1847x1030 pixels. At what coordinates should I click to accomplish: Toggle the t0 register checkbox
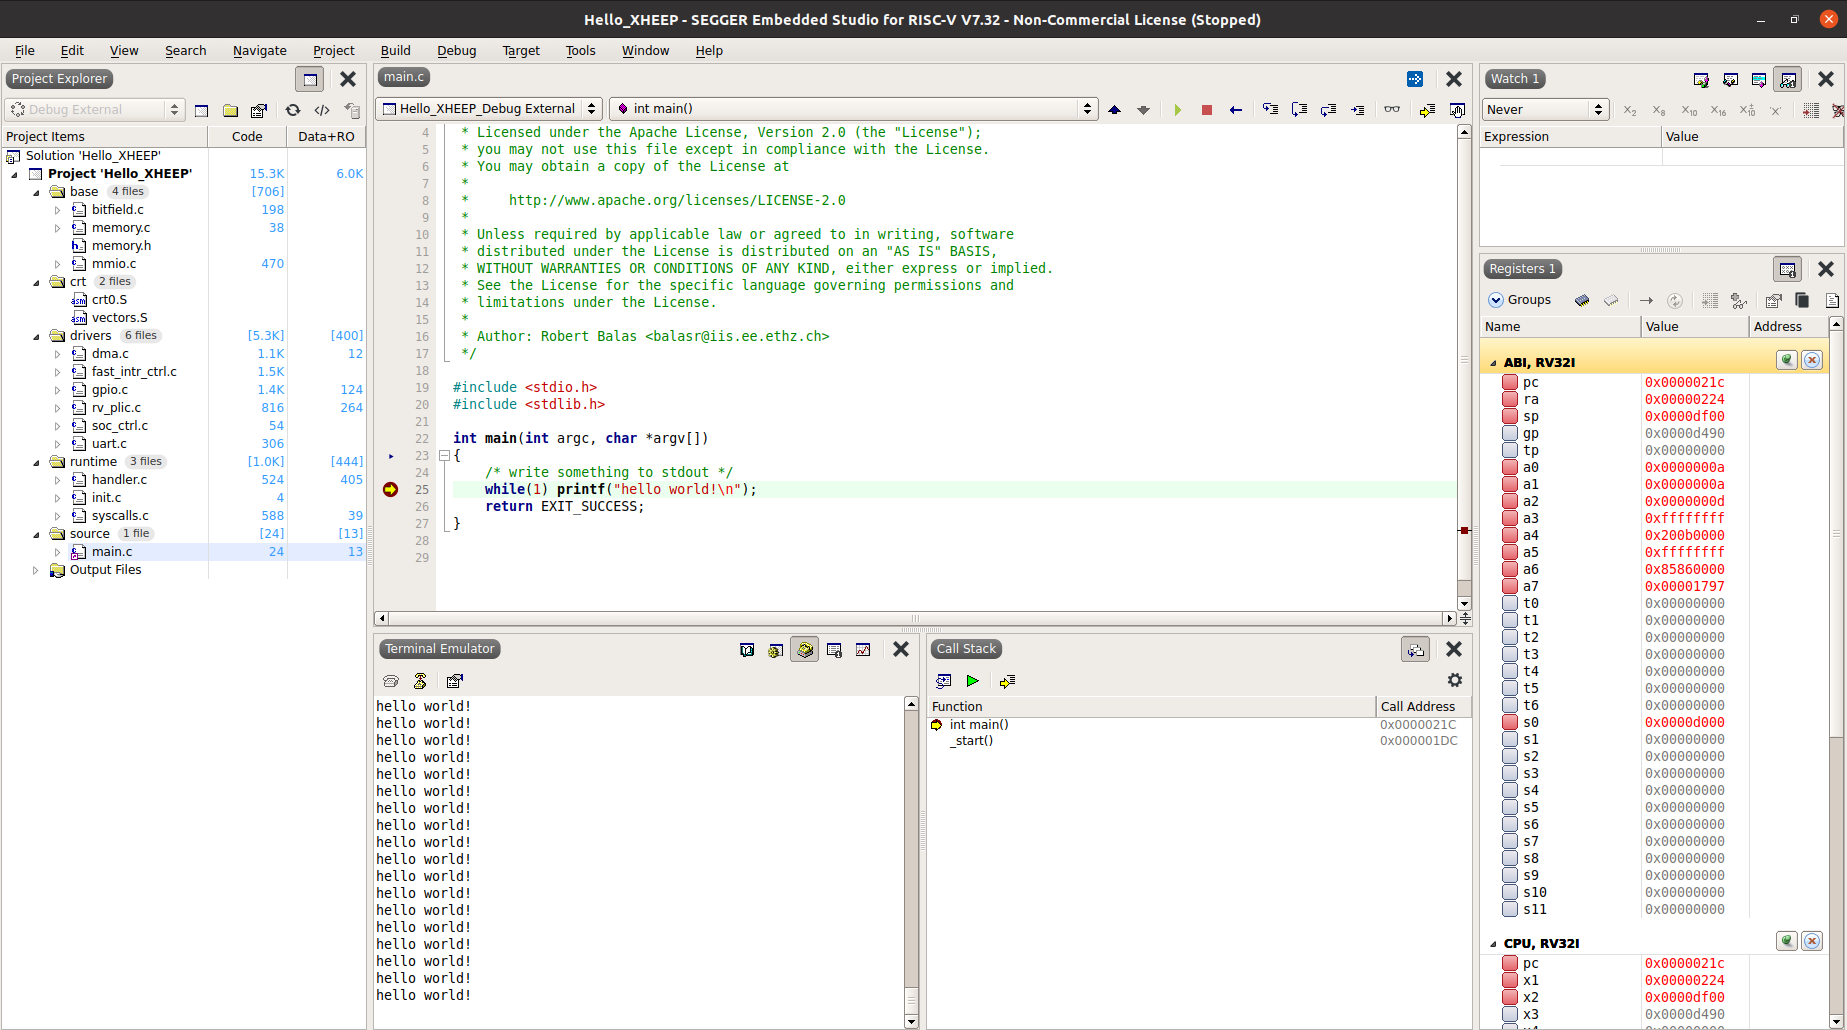tap(1510, 603)
